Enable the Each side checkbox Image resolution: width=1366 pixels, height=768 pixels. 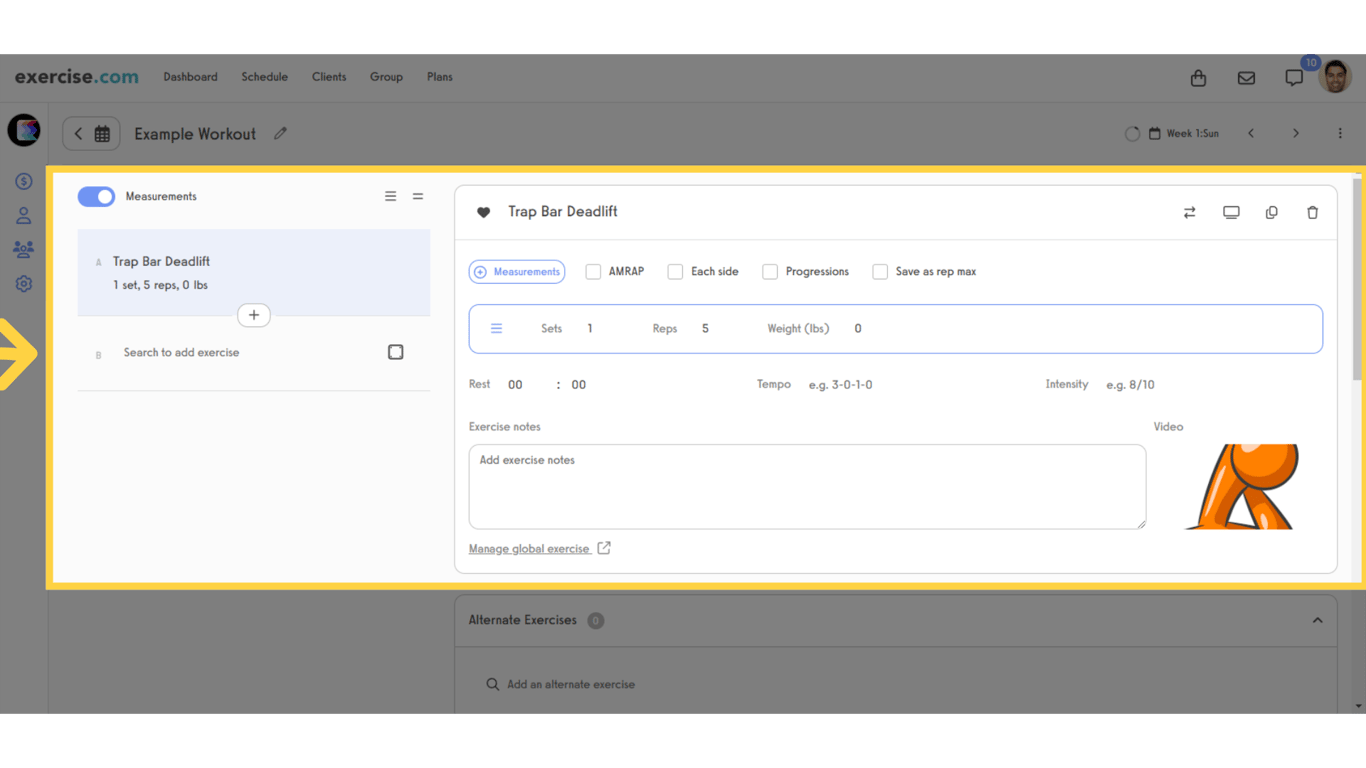coord(675,271)
